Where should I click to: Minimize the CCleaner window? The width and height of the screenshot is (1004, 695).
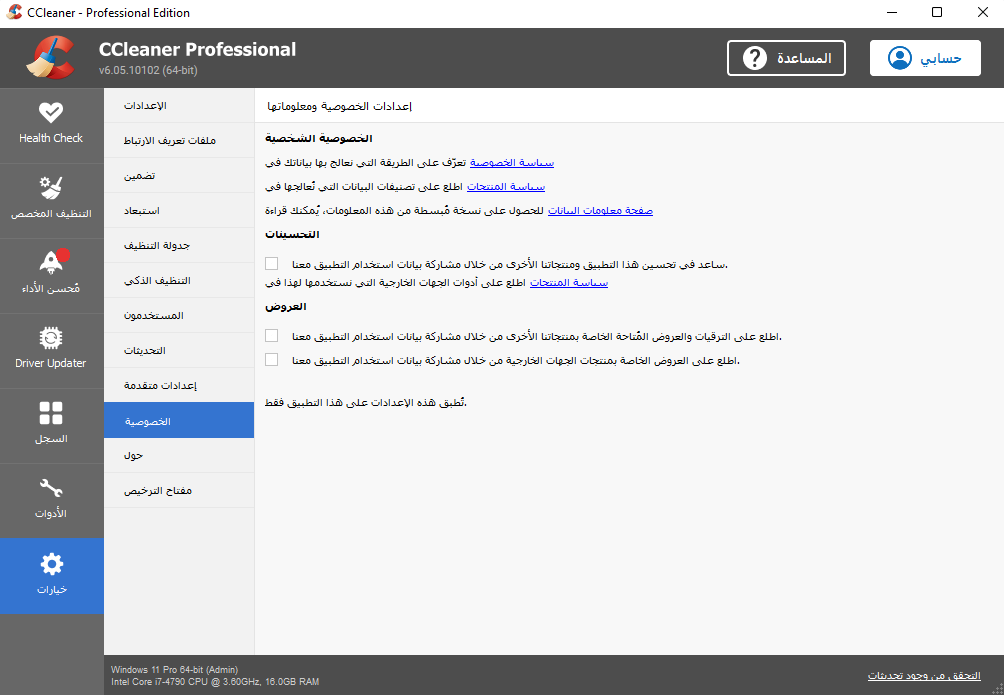coord(891,13)
